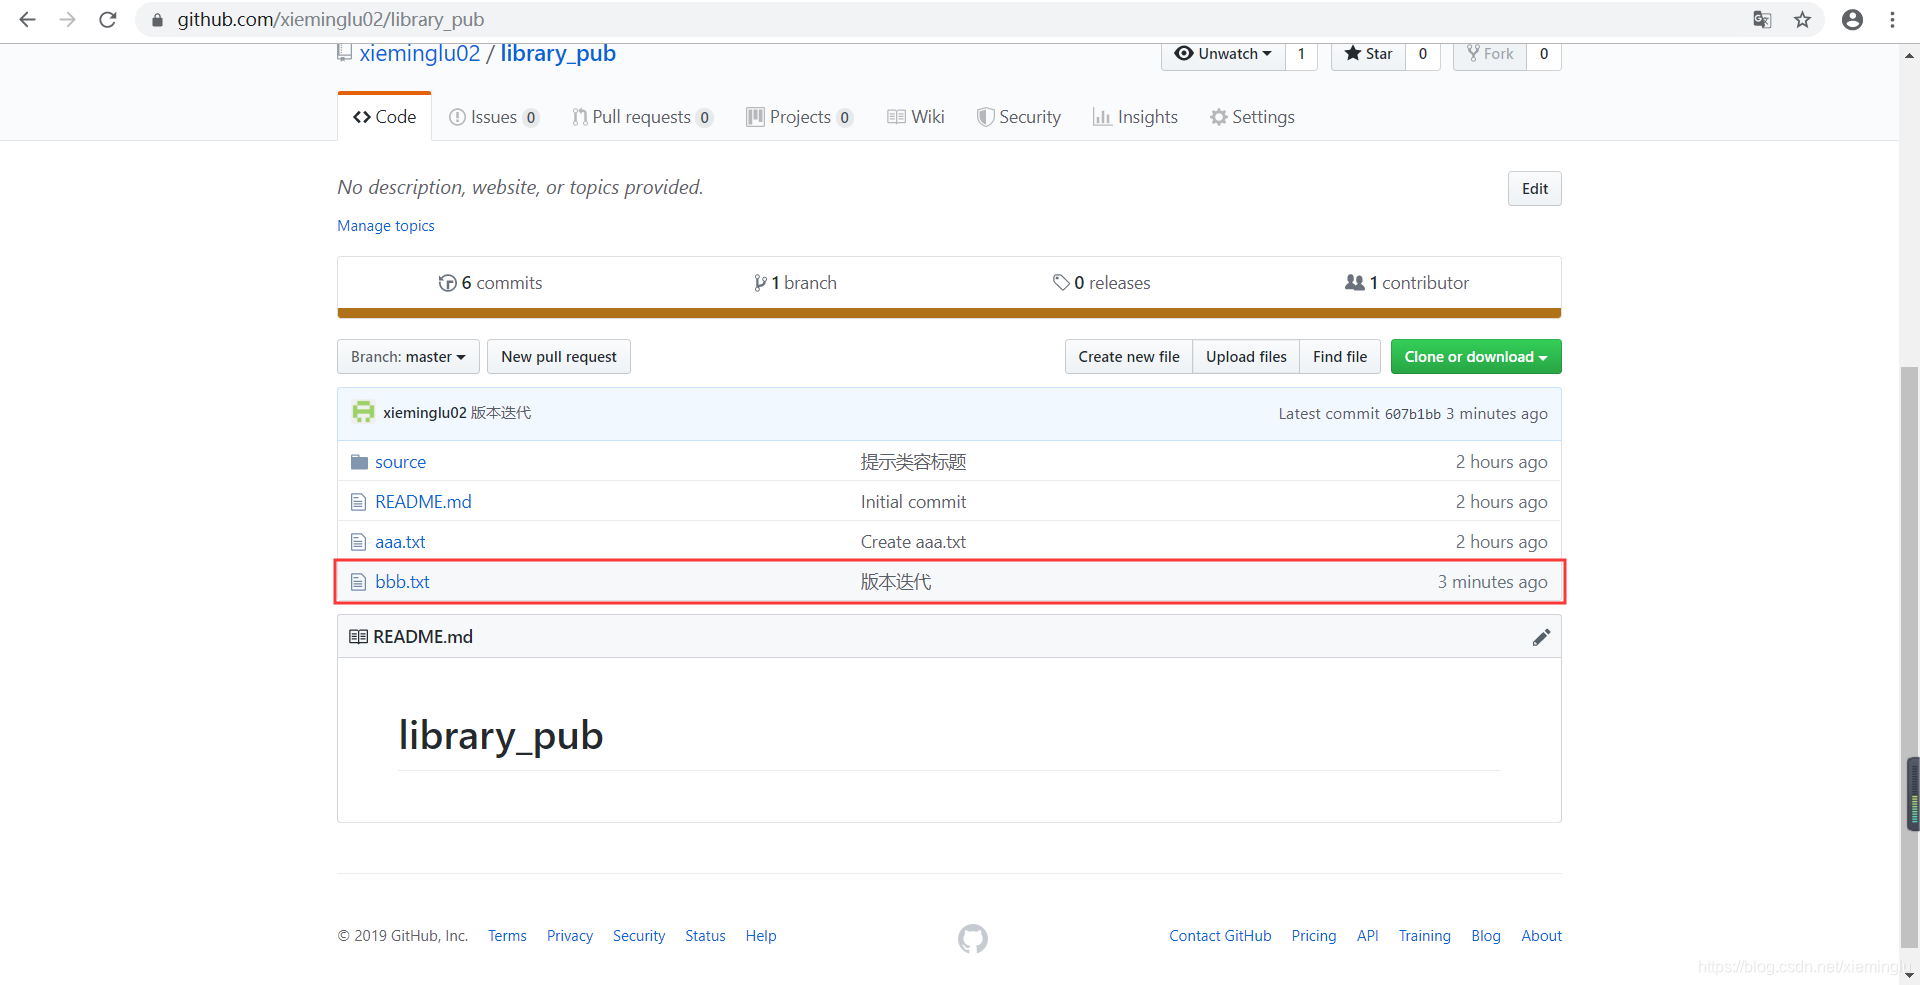Star the repository
1920x985 pixels.
pos(1368,54)
